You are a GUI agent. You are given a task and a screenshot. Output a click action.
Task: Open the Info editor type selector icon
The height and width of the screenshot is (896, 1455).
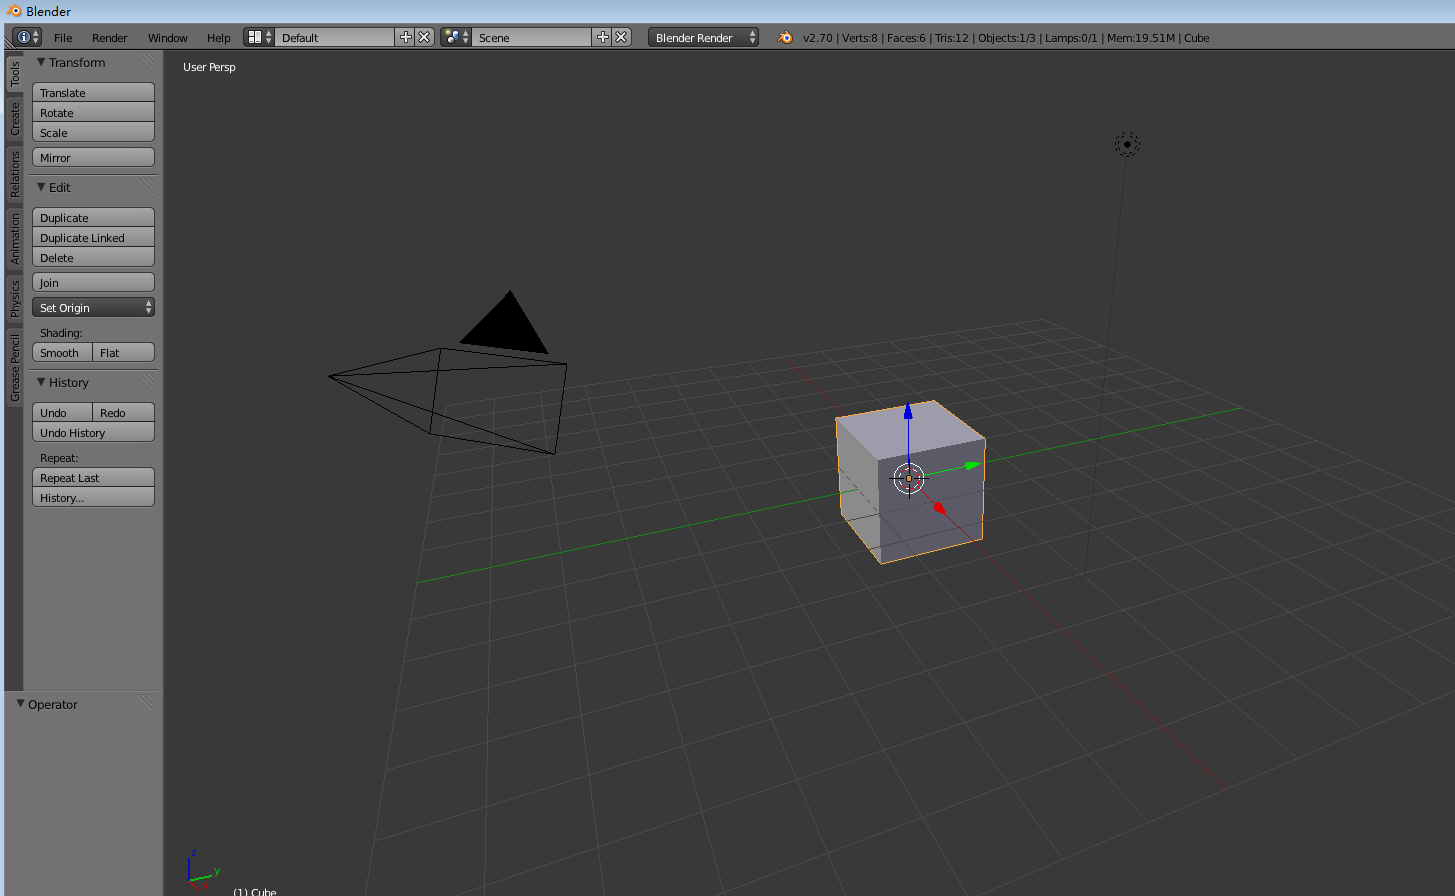point(27,37)
